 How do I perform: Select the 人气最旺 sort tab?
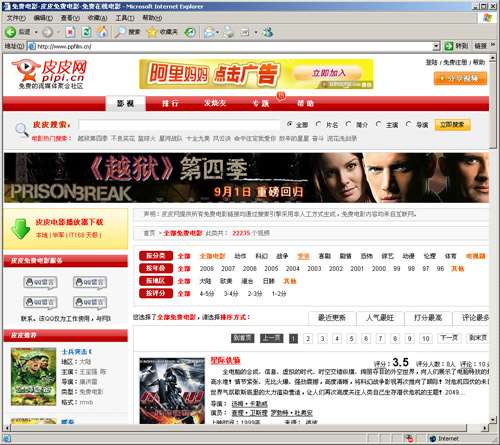click(380, 318)
